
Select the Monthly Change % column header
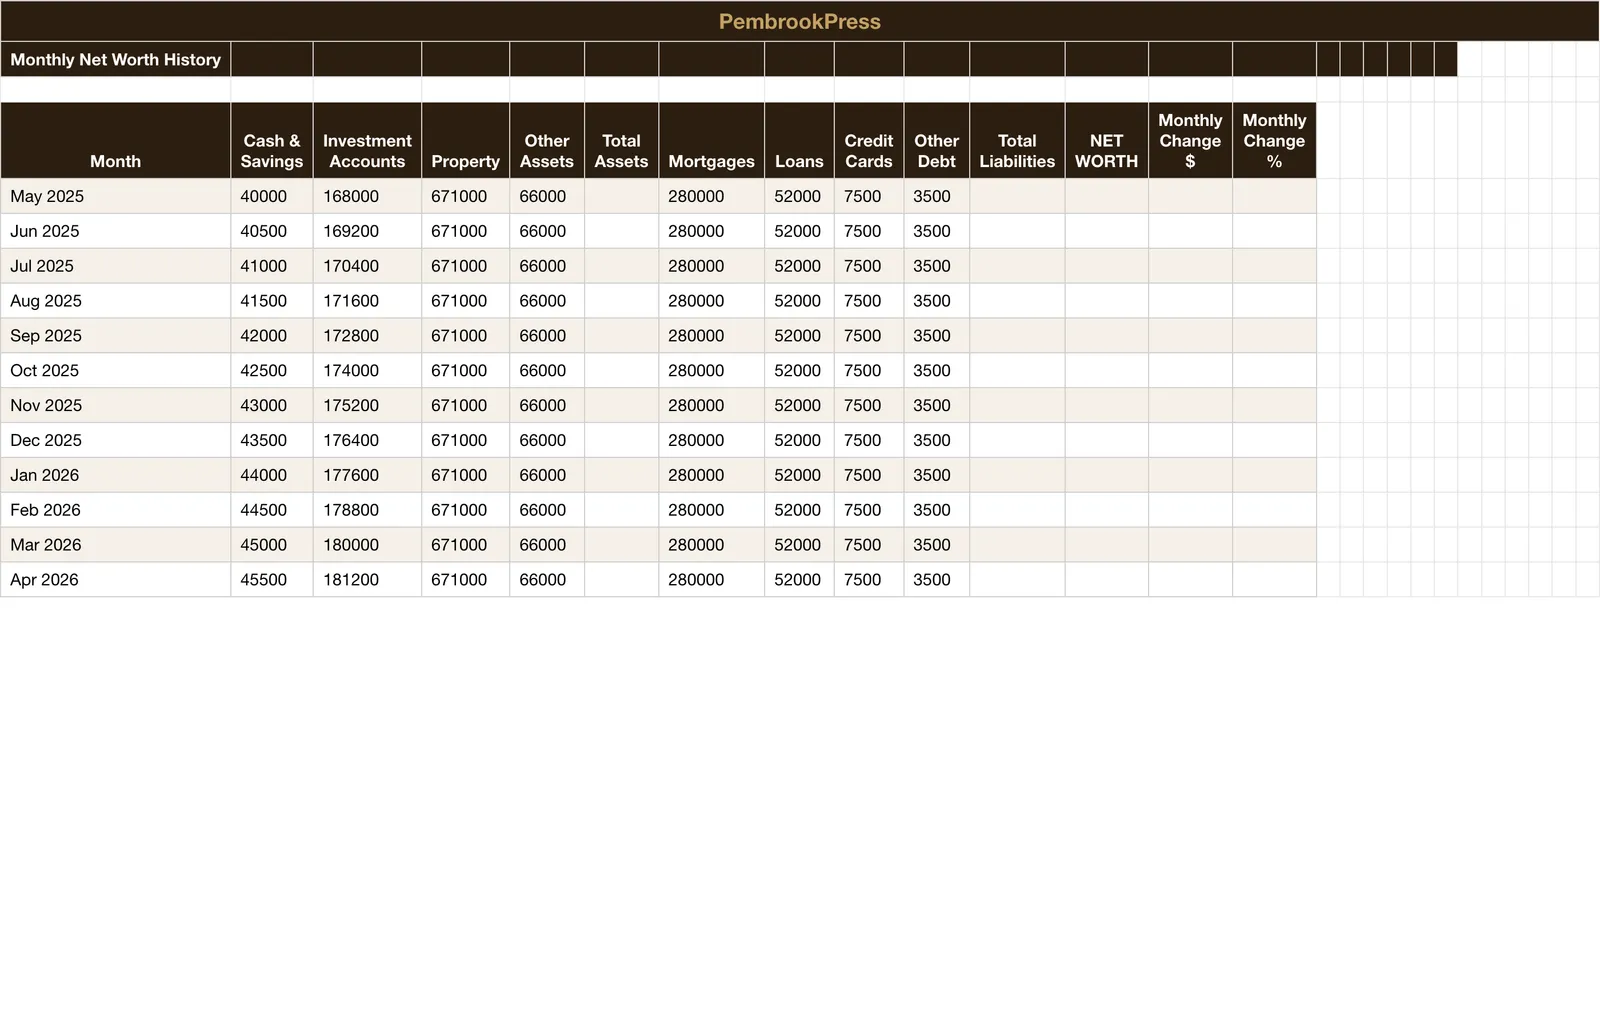pos(1275,141)
